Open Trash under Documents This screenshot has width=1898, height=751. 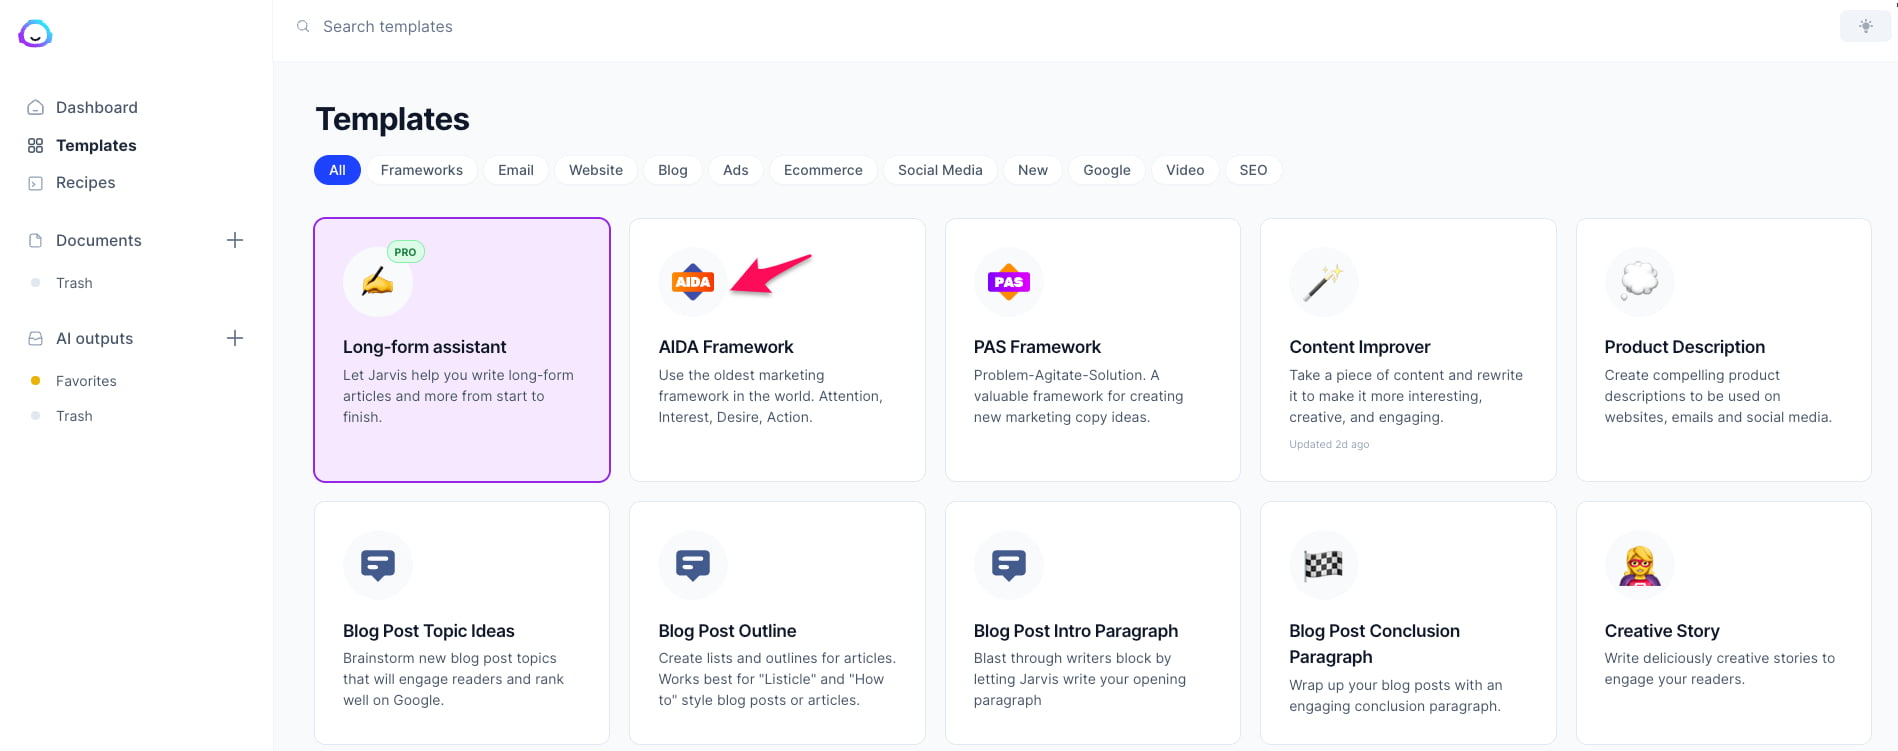(74, 283)
